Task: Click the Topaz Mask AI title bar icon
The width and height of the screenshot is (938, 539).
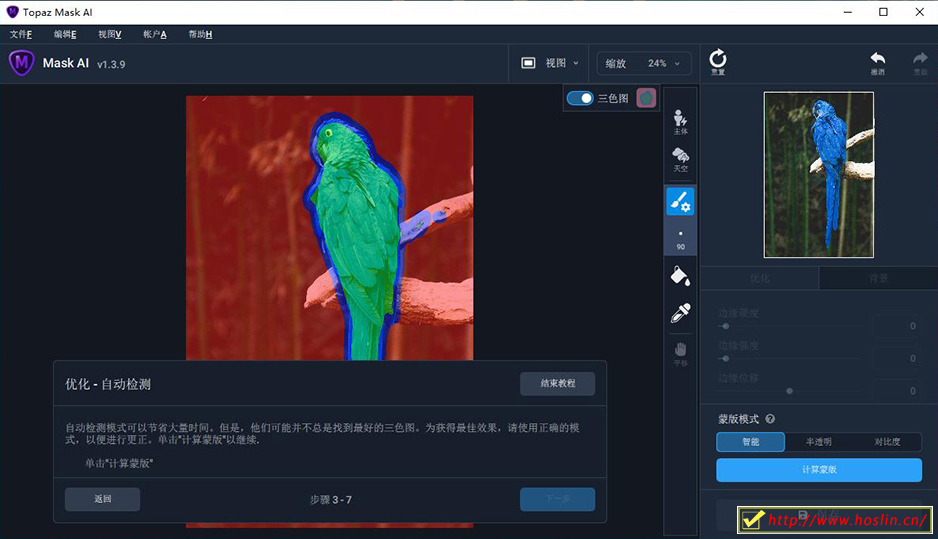Action: pyautogui.click(x=12, y=12)
